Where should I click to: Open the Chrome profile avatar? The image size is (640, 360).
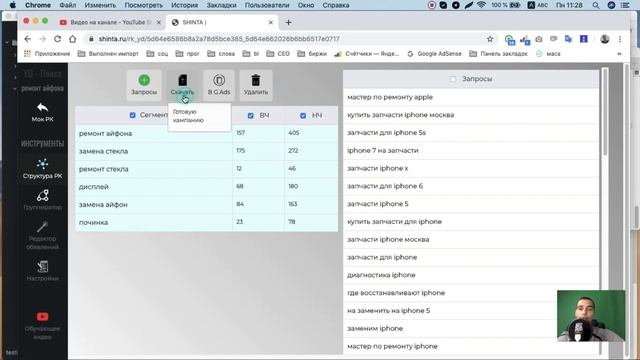coord(605,39)
